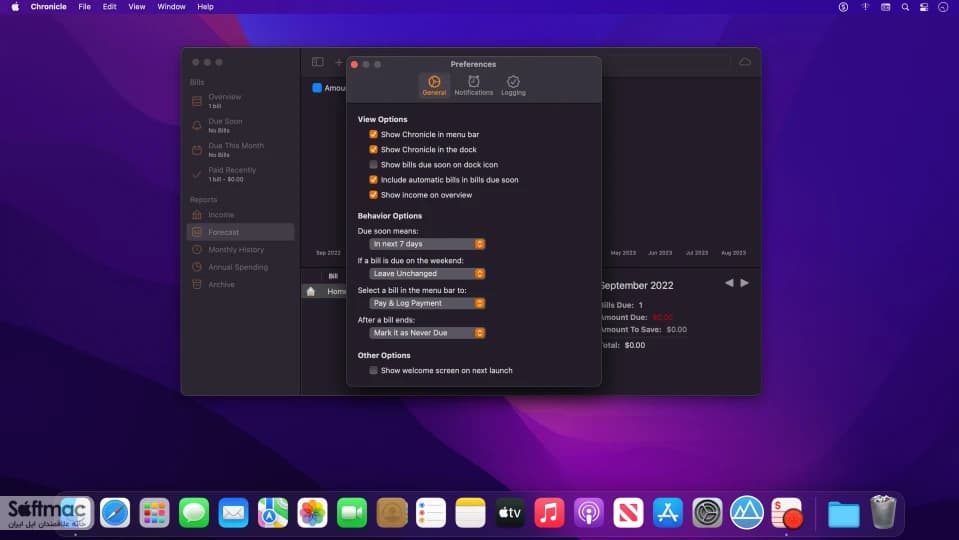Image resolution: width=959 pixels, height=540 pixels.
Task: Open the Trash in the dock
Action: tap(883, 512)
